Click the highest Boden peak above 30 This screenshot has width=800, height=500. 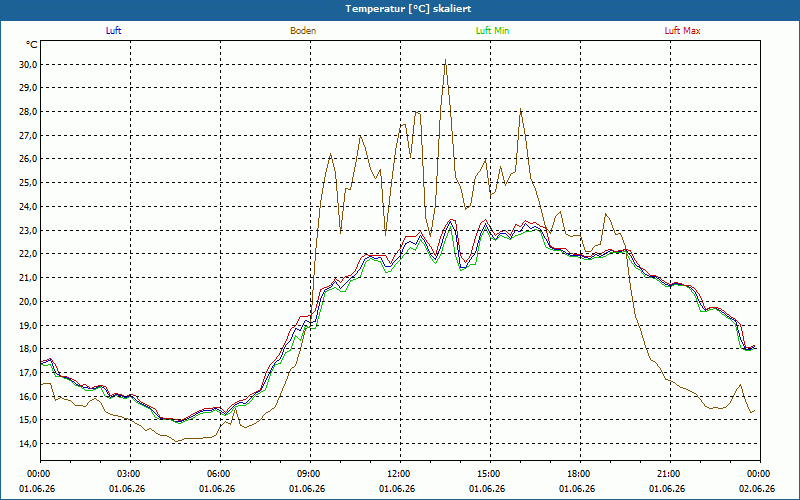[445, 60]
